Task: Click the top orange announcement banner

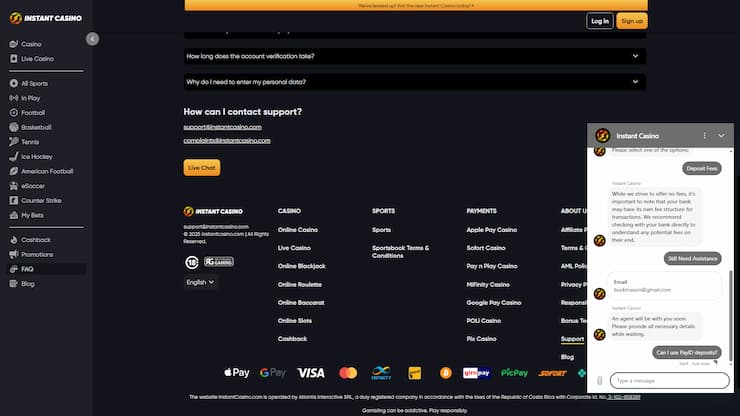Action: click(x=416, y=5)
